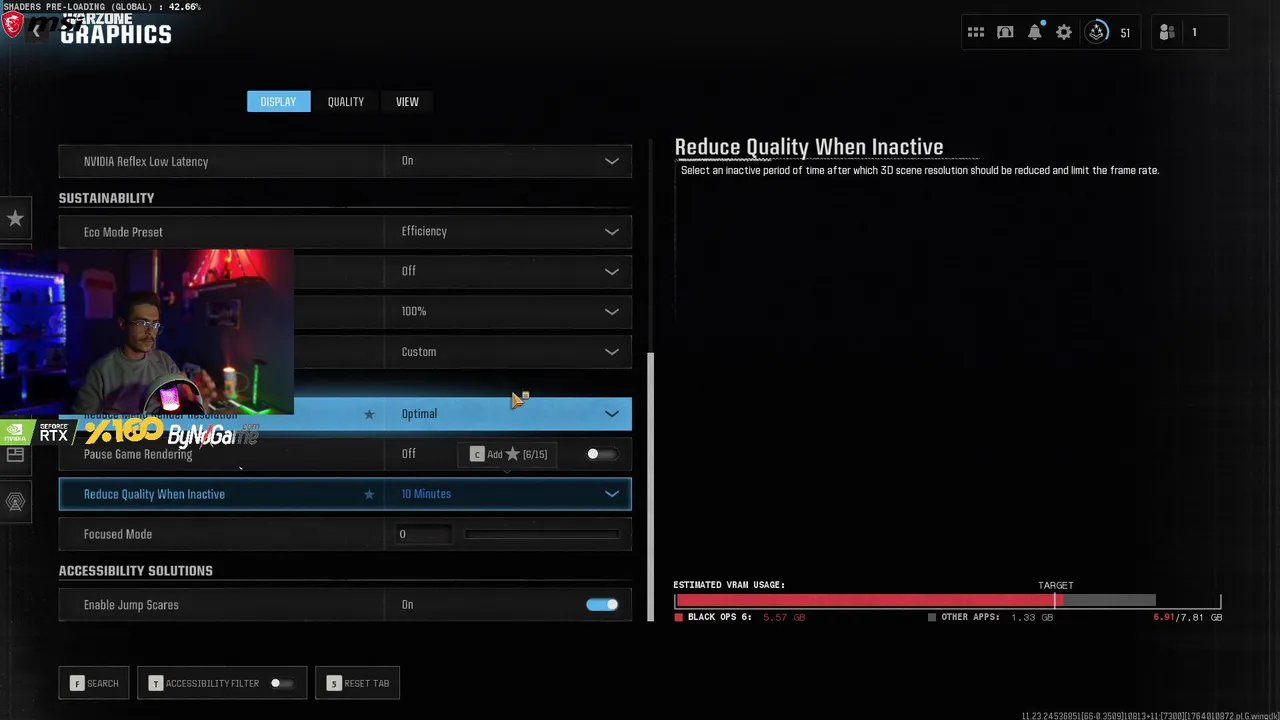
Task: Open the dropdown showing Off
Action: coord(508,271)
